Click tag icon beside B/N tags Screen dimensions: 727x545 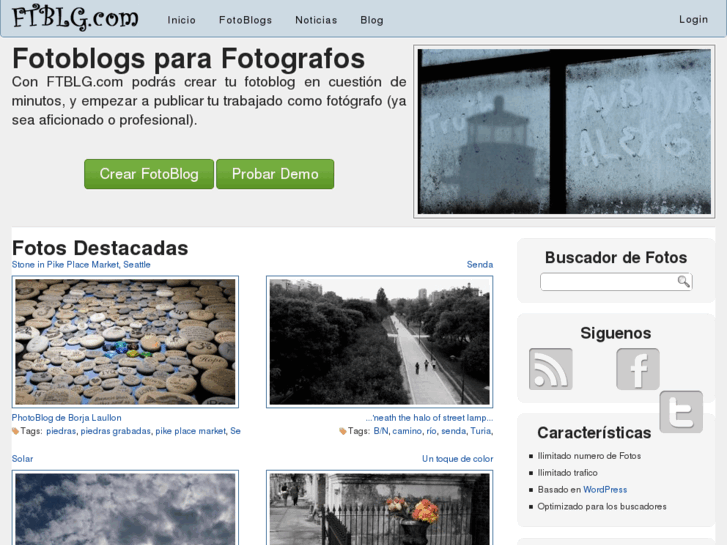tap(343, 431)
